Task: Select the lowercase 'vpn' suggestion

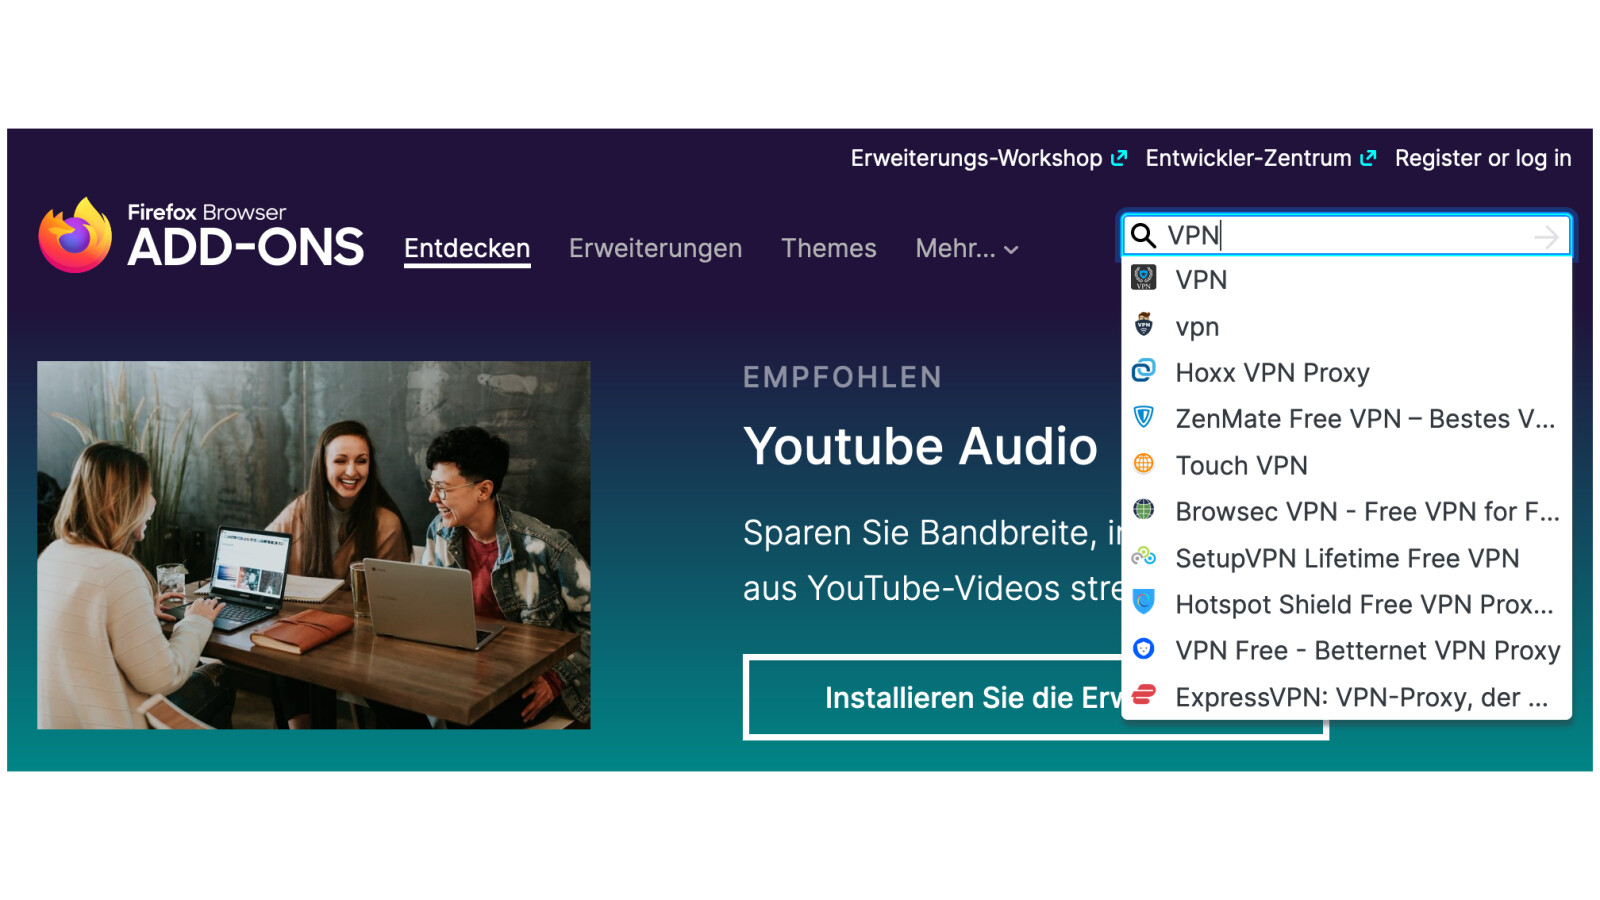Action: click(x=1346, y=326)
